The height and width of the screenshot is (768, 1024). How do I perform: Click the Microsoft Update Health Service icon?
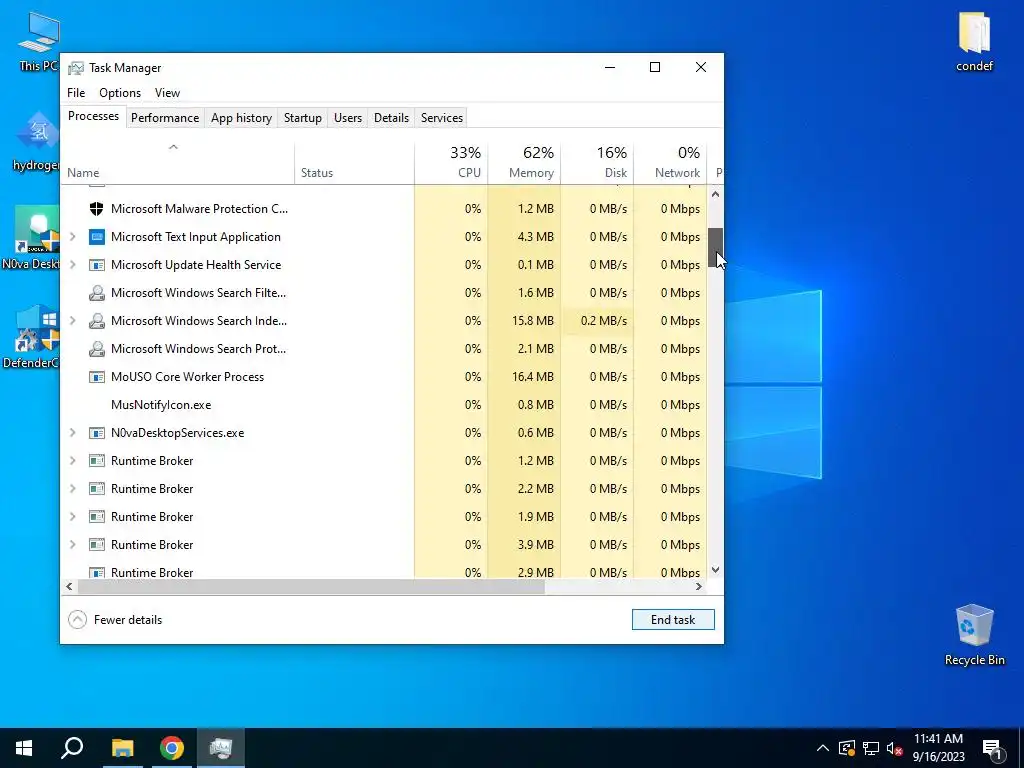pos(97,265)
